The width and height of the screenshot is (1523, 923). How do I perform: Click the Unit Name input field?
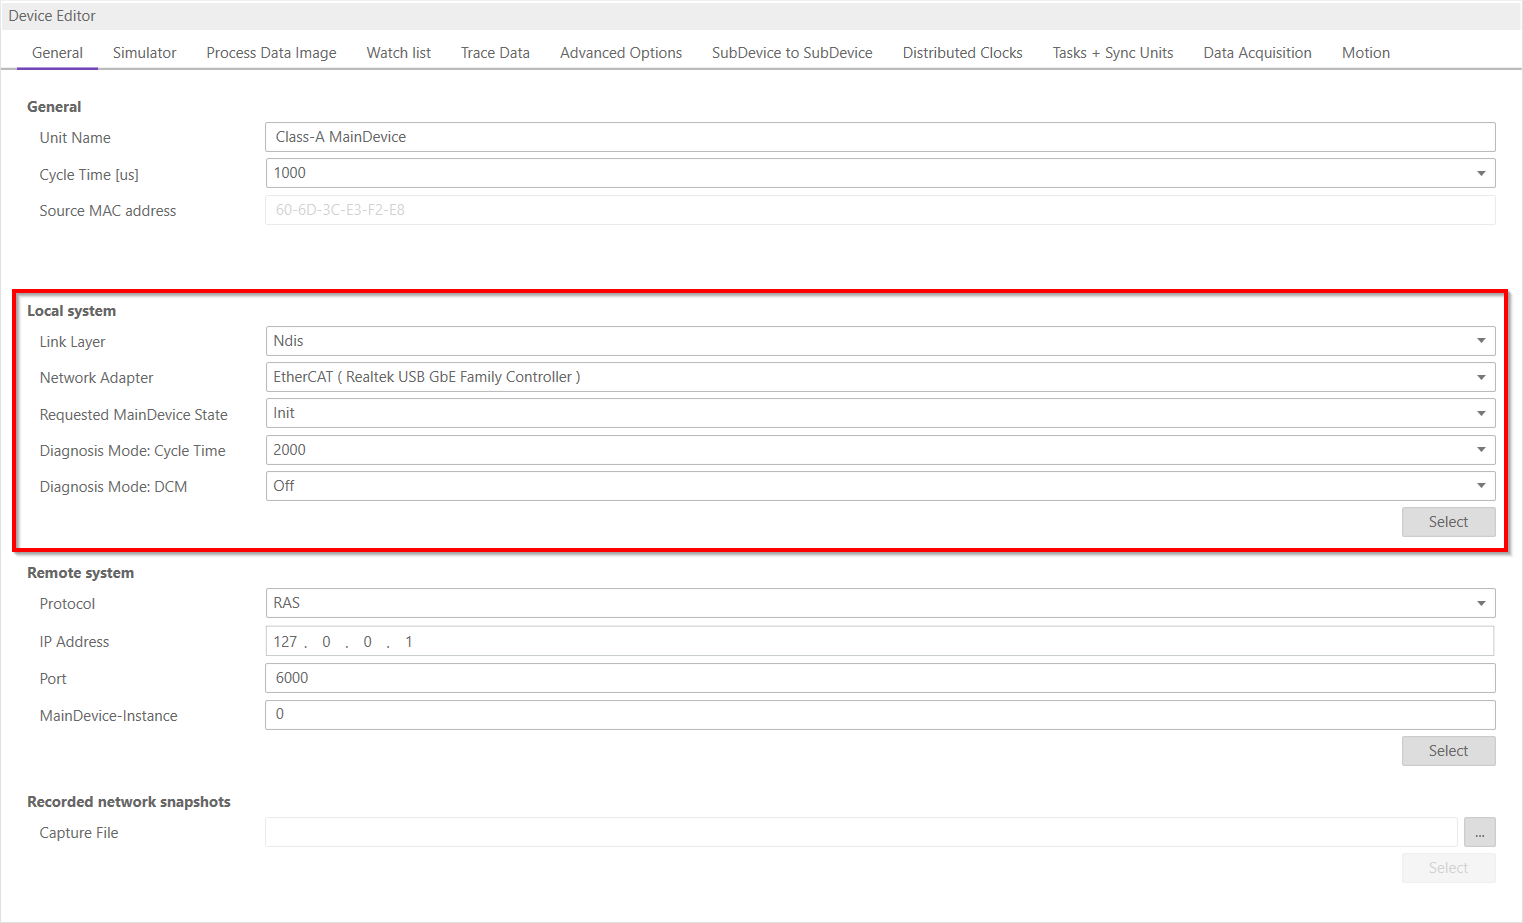point(880,137)
